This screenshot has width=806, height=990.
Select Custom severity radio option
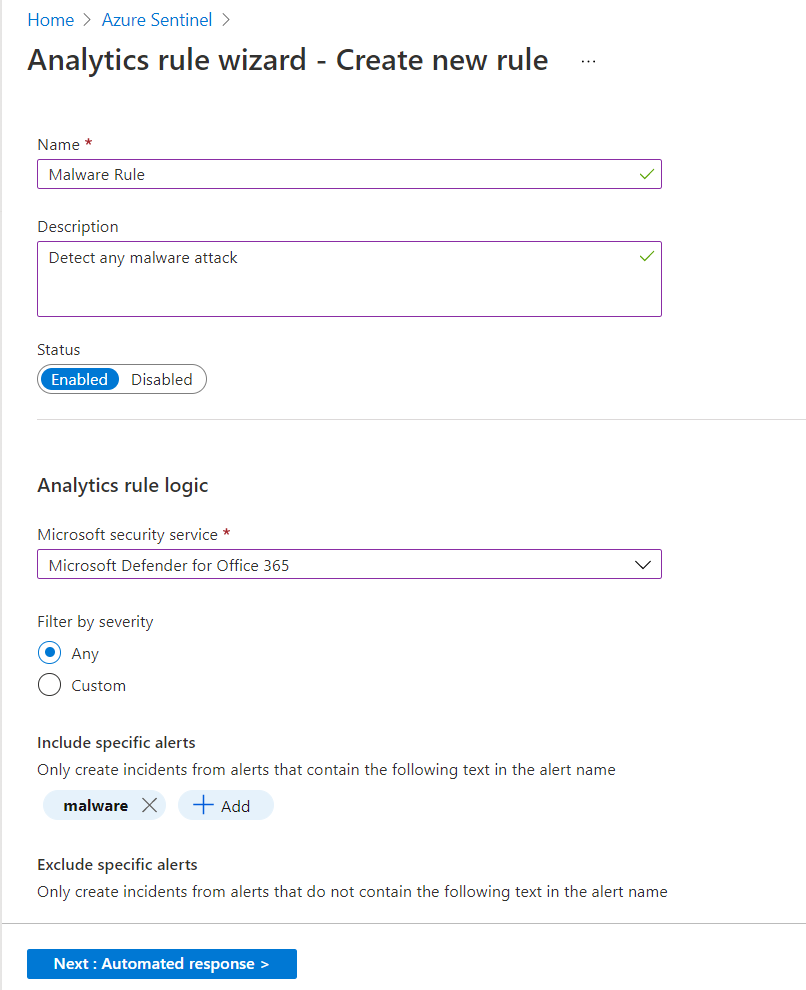tap(49, 685)
